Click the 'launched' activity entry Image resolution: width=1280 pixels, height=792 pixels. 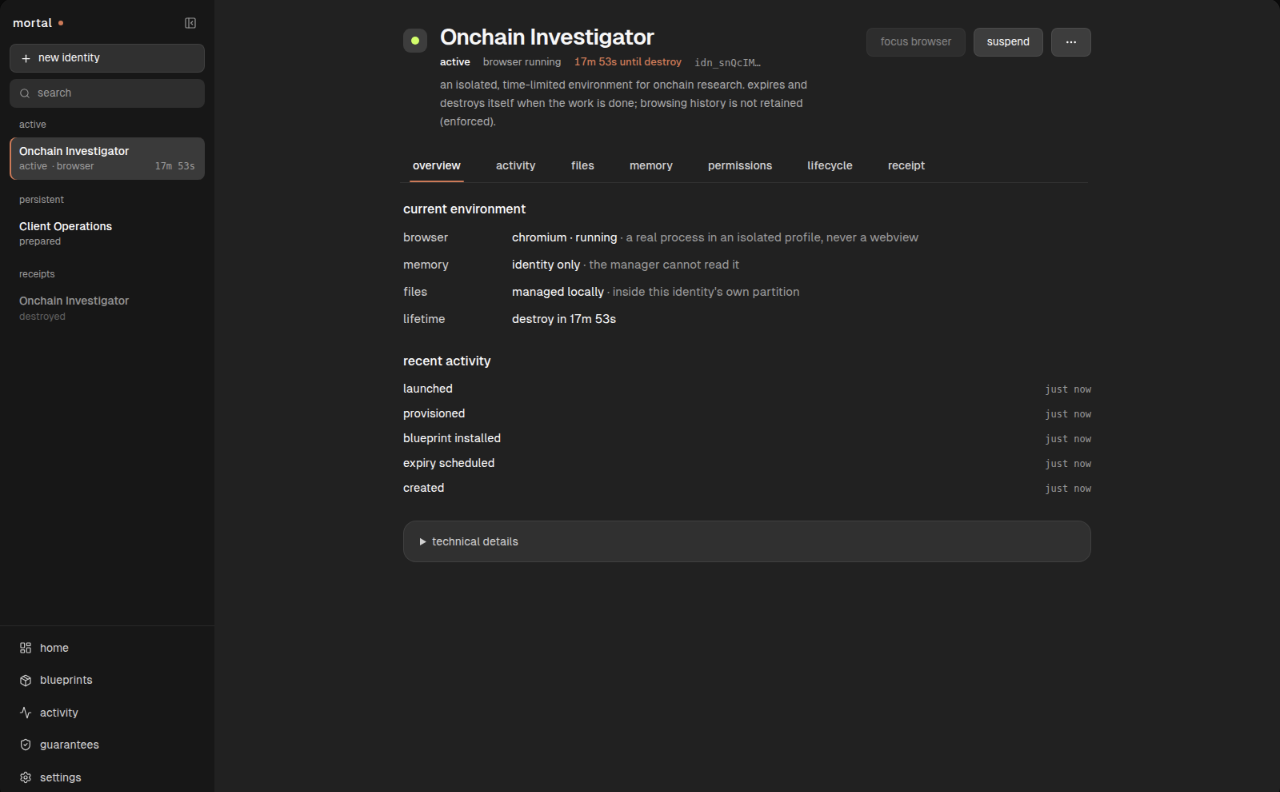pyautogui.click(x=428, y=389)
